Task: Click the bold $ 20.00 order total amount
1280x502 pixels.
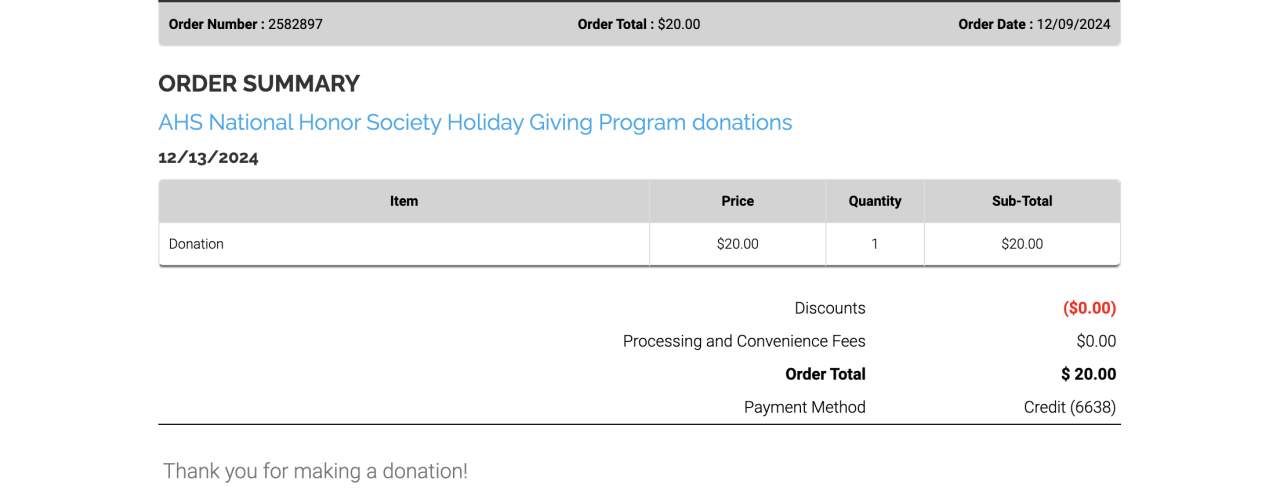Action: (1088, 374)
